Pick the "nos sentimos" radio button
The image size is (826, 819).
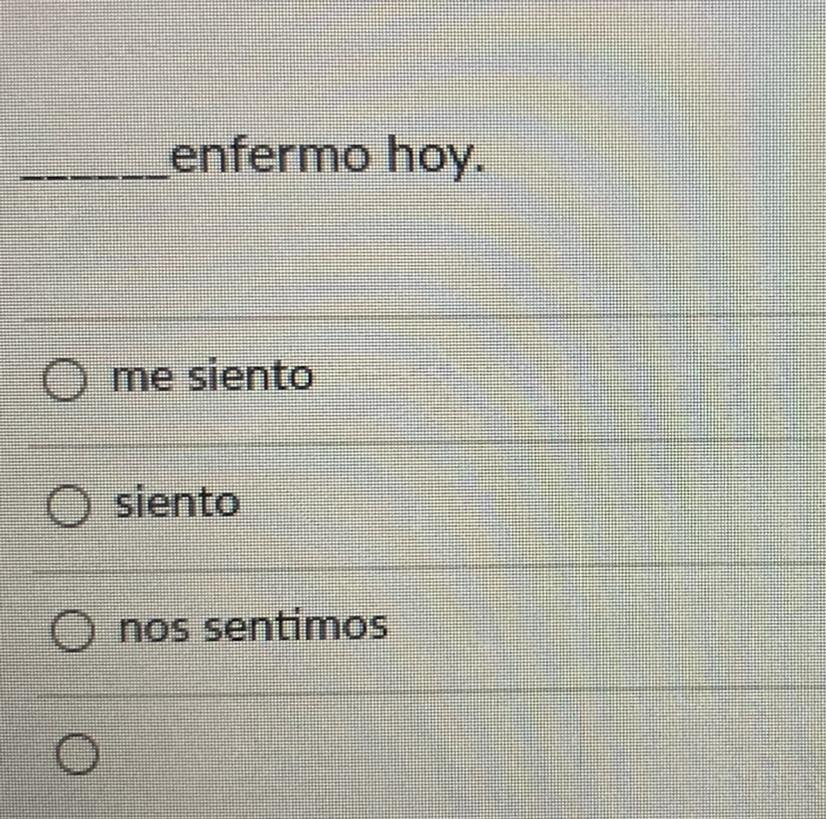pyautogui.click(x=73, y=630)
